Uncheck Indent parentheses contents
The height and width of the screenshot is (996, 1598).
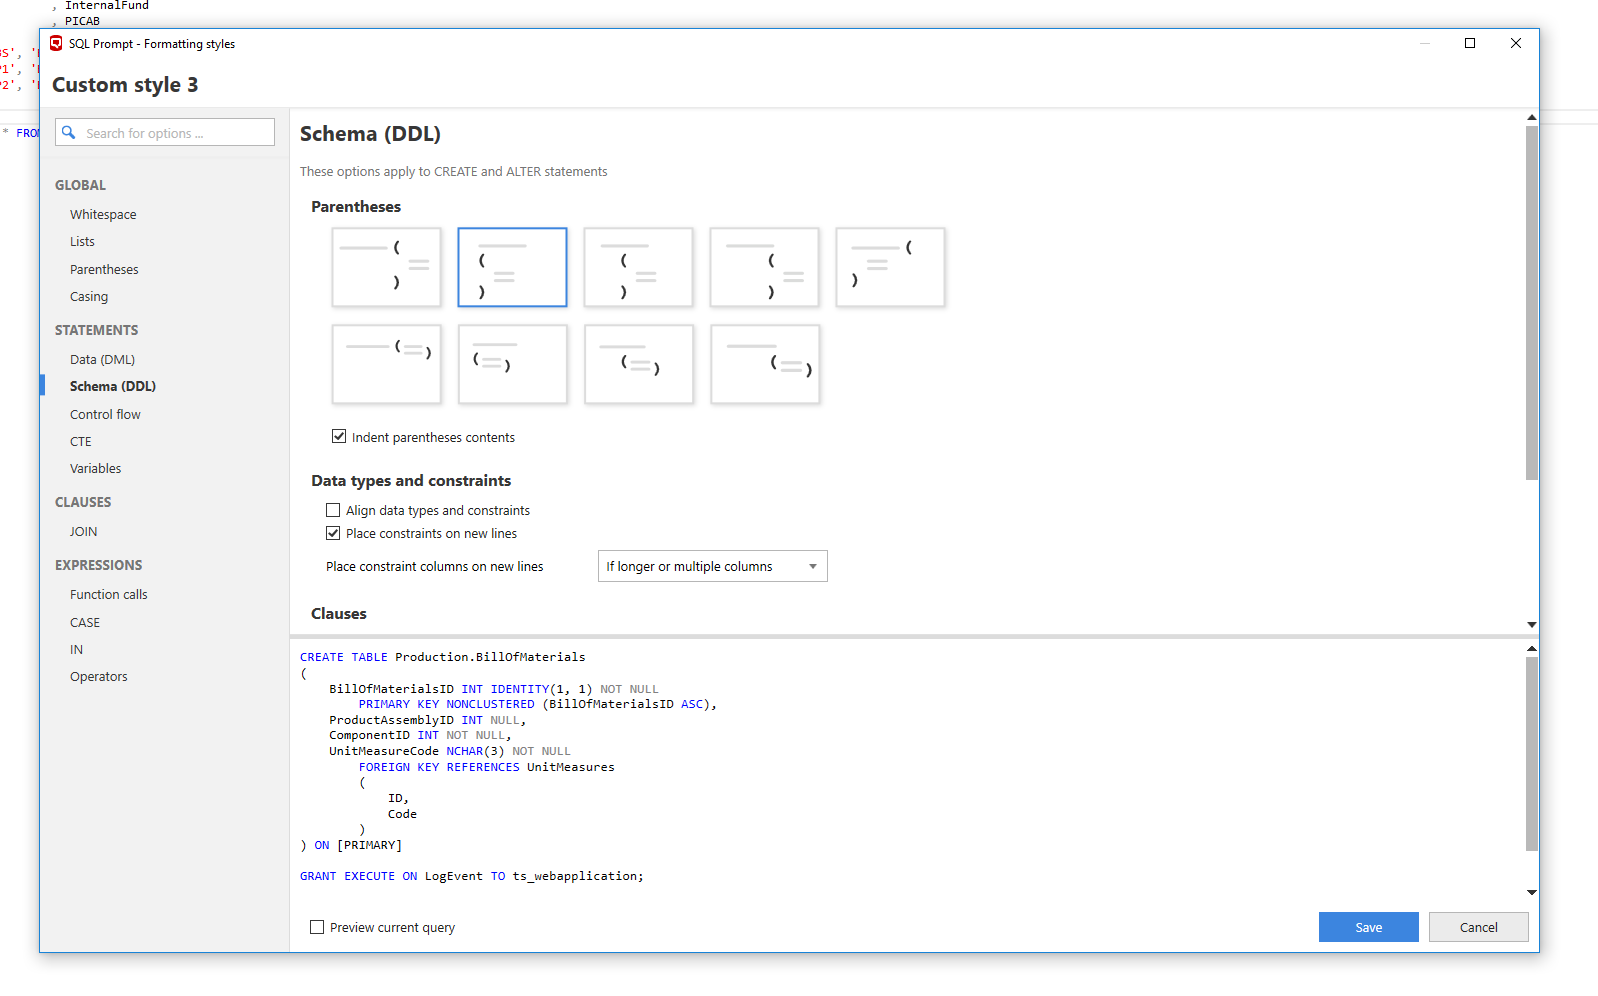click(x=339, y=437)
